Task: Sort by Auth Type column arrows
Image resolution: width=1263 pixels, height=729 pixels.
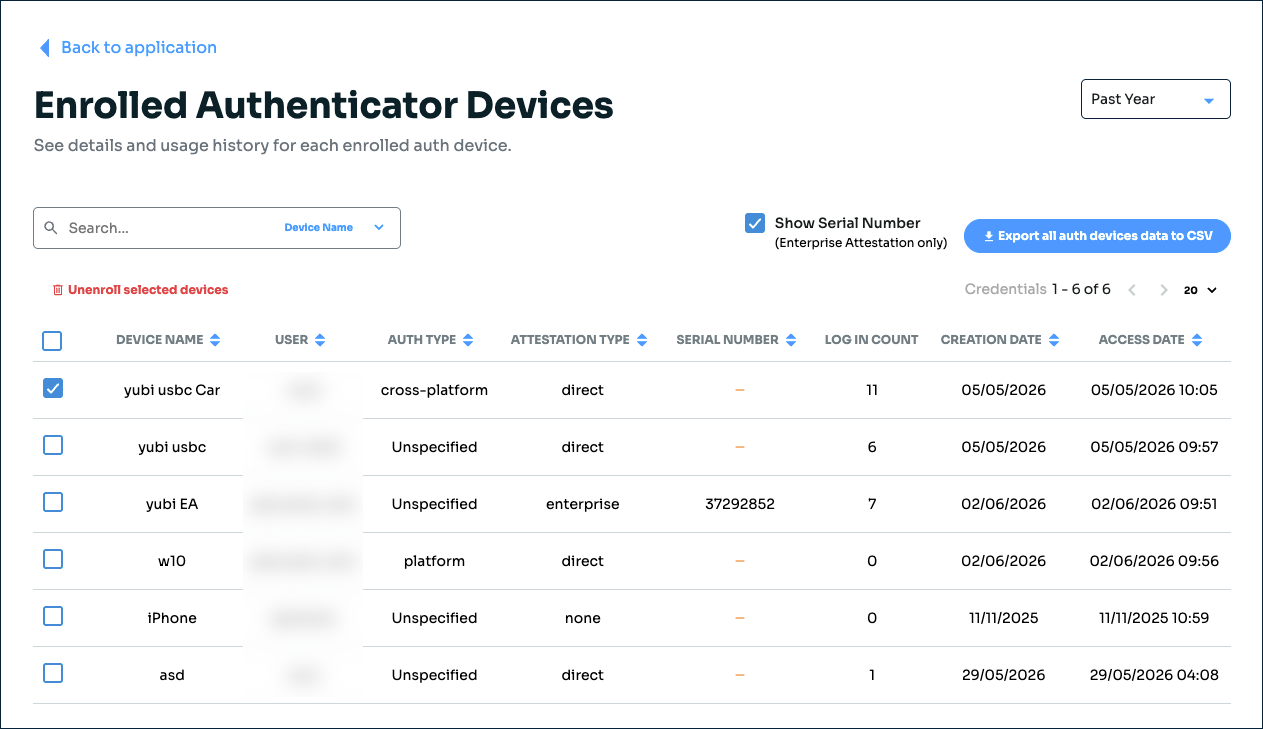Action: tap(468, 340)
